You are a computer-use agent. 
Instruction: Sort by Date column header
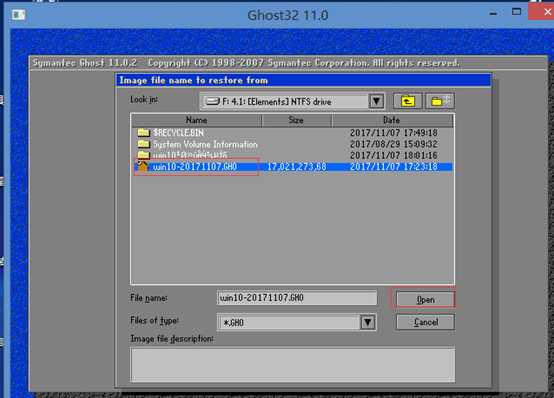pyautogui.click(x=392, y=120)
